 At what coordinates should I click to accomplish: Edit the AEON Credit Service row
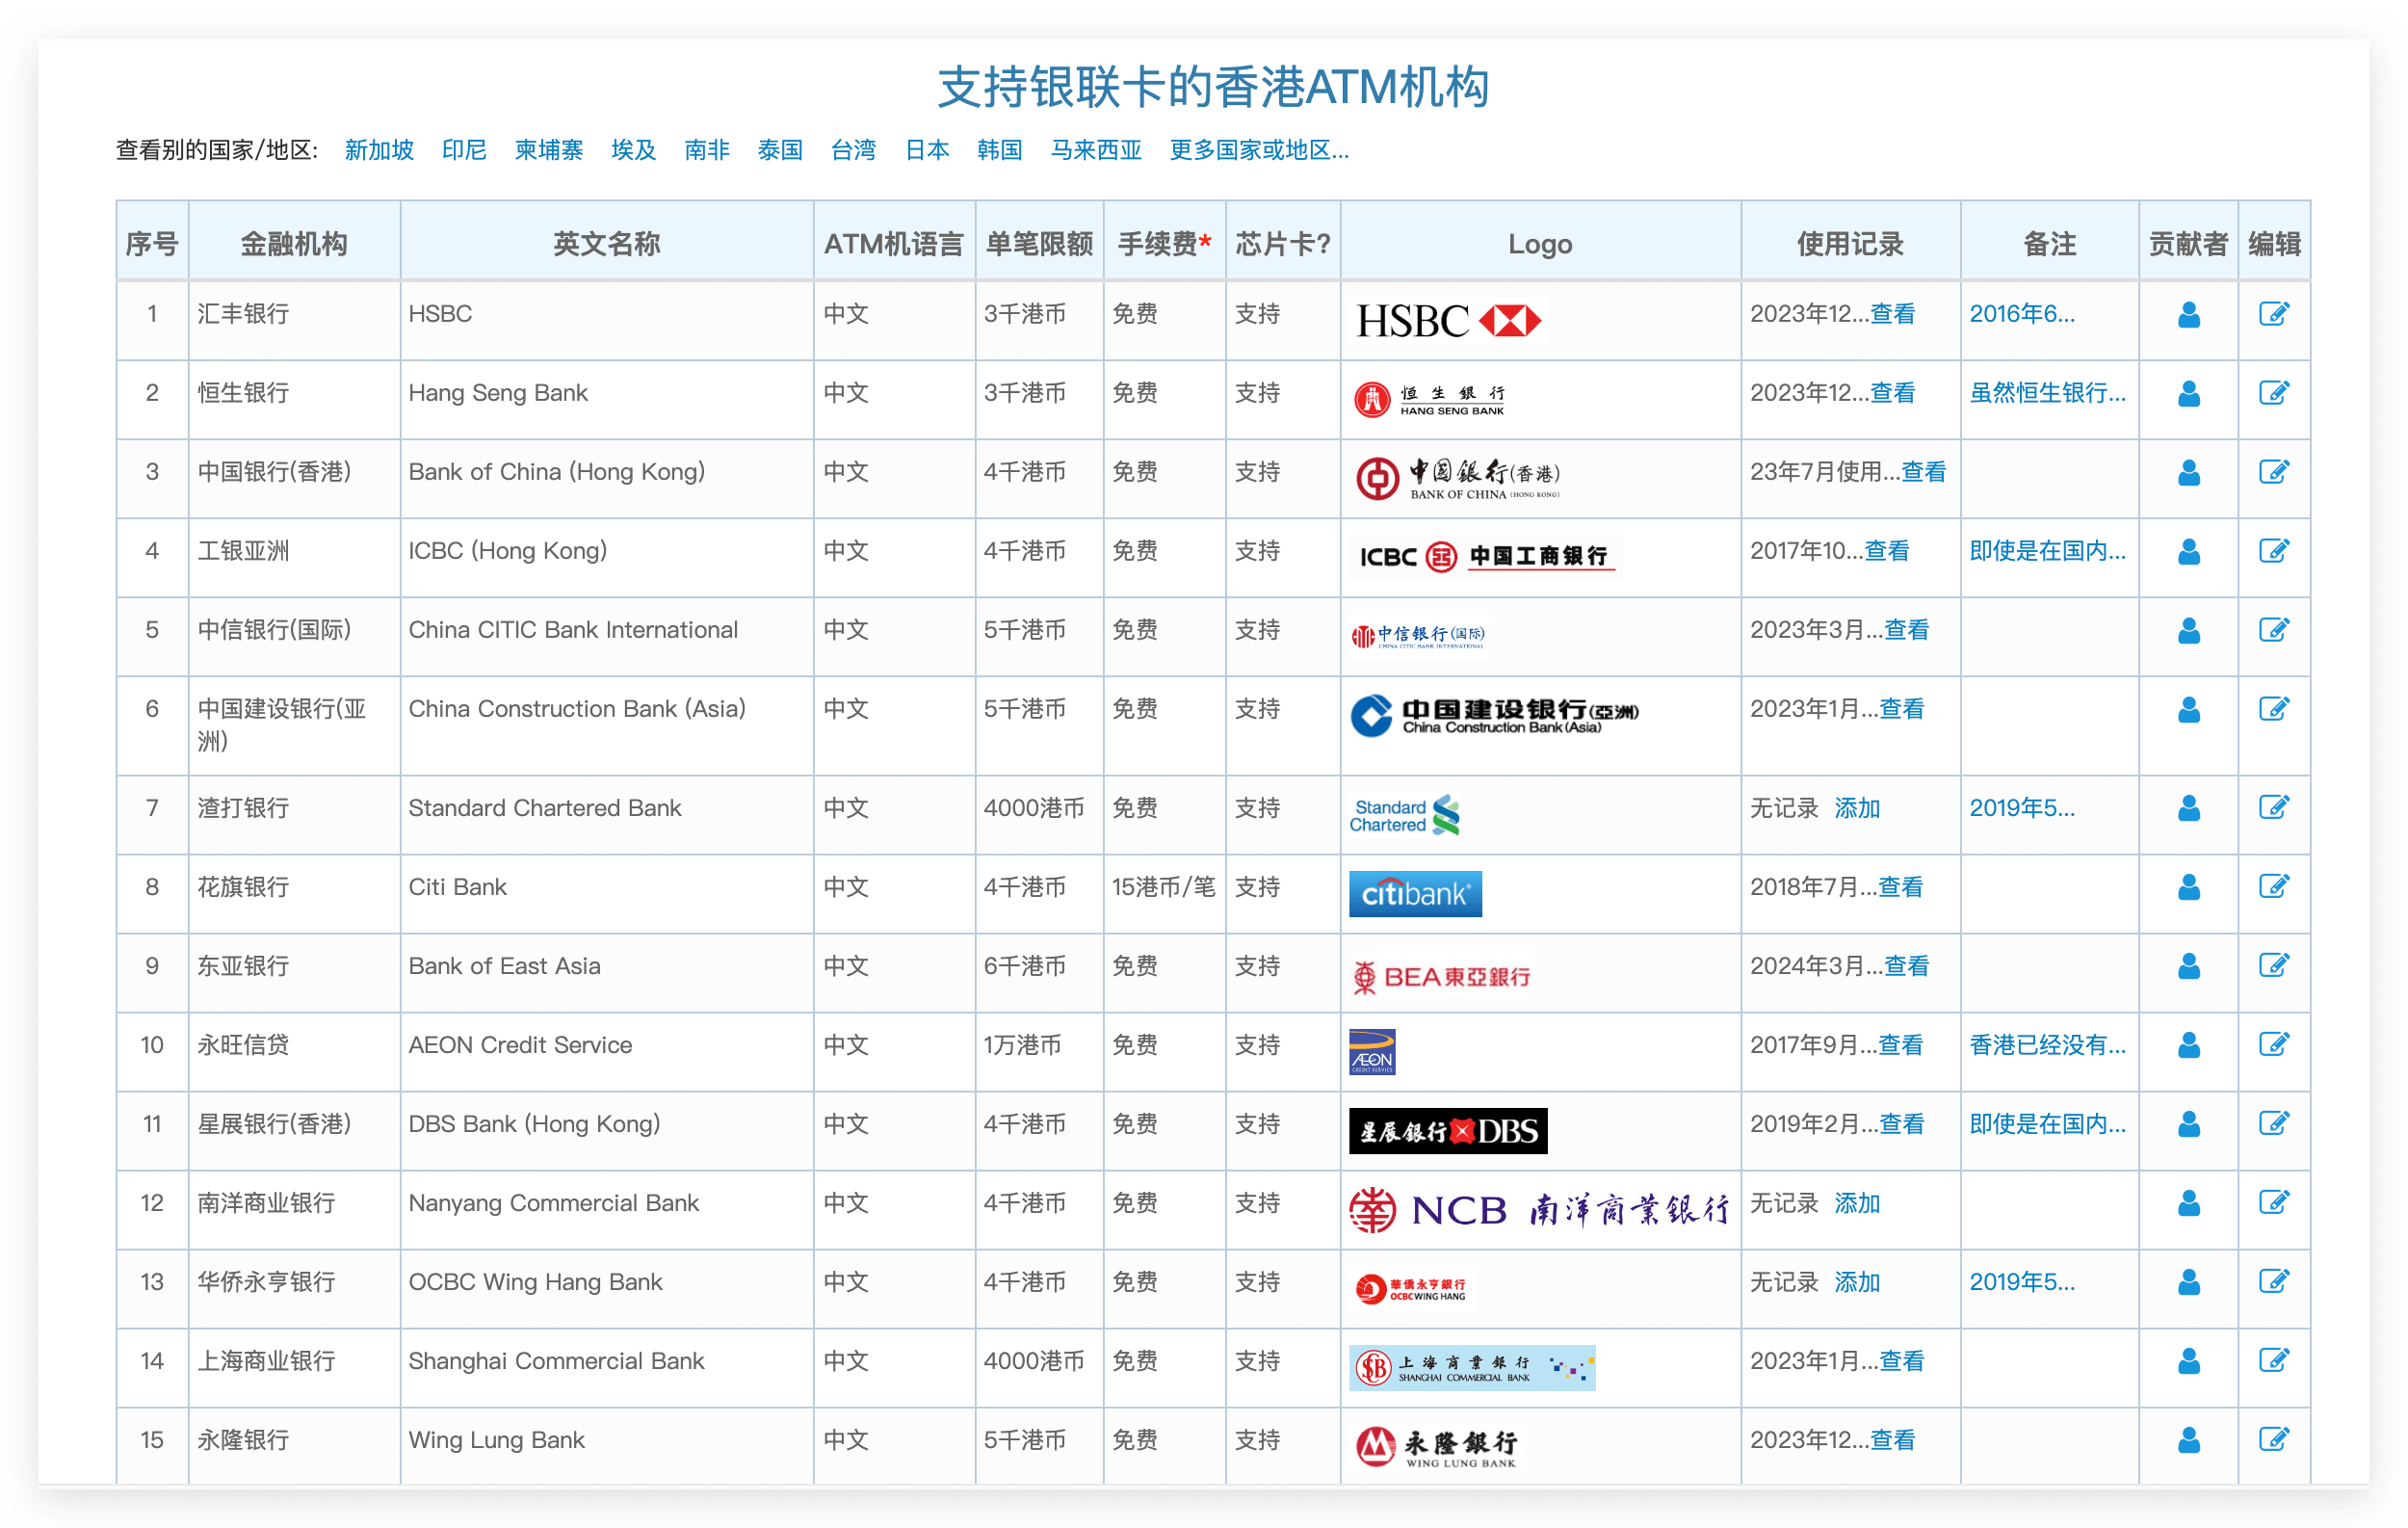(2273, 1044)
